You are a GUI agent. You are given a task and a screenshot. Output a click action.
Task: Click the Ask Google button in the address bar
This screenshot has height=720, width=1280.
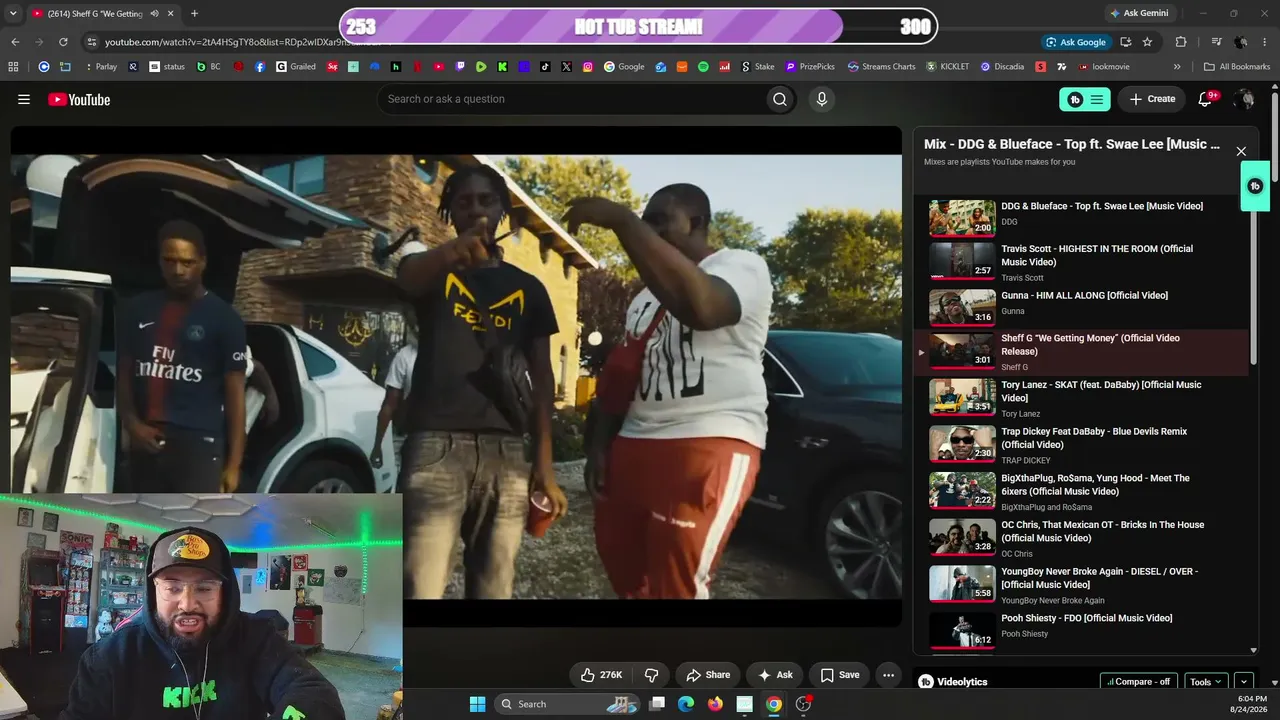(1076, 42)
